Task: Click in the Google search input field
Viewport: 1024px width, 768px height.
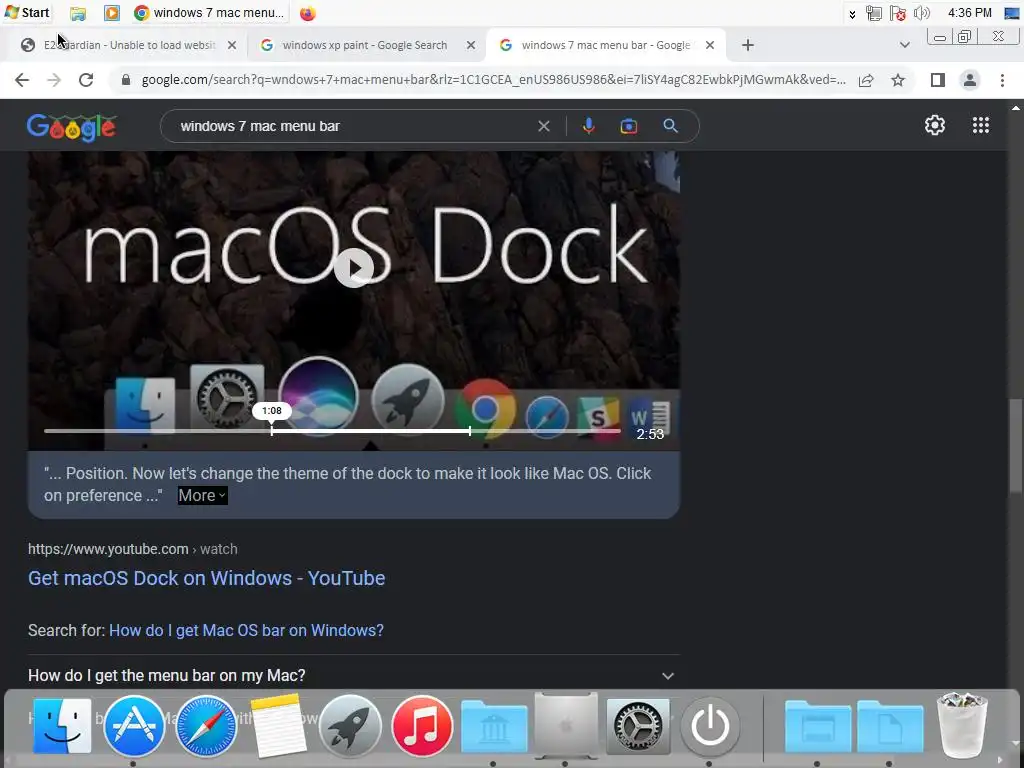Action: (356, 126)
